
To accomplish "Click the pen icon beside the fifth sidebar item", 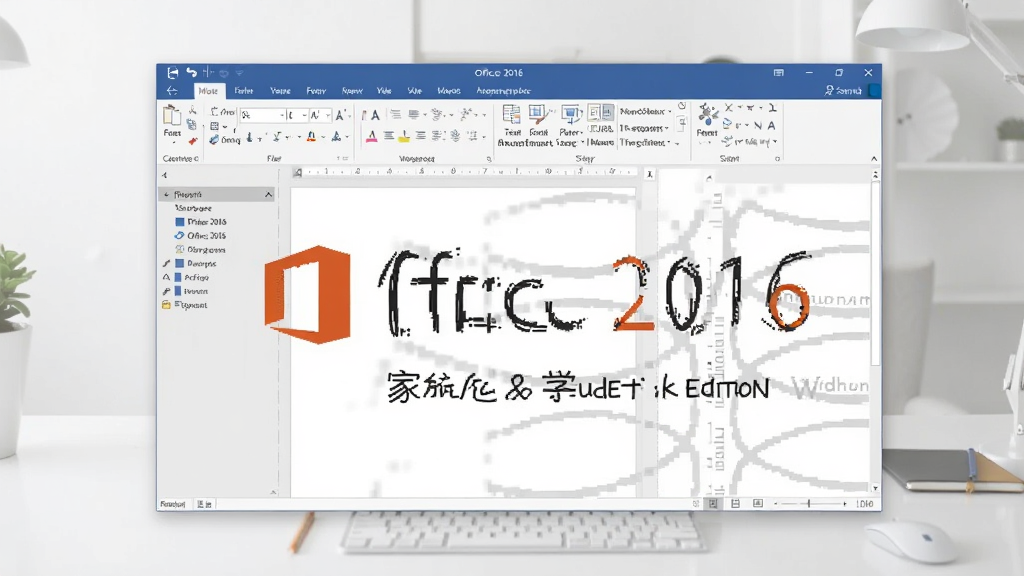I will [x=167, y=263].
